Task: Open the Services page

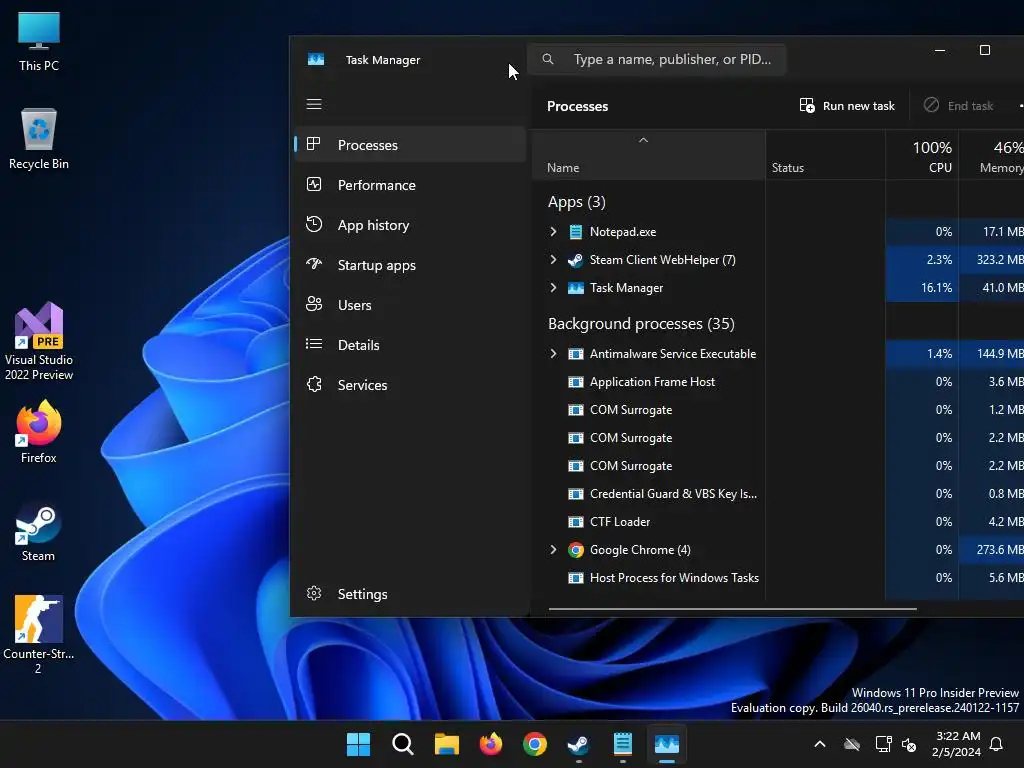Action: coord(410,385)
